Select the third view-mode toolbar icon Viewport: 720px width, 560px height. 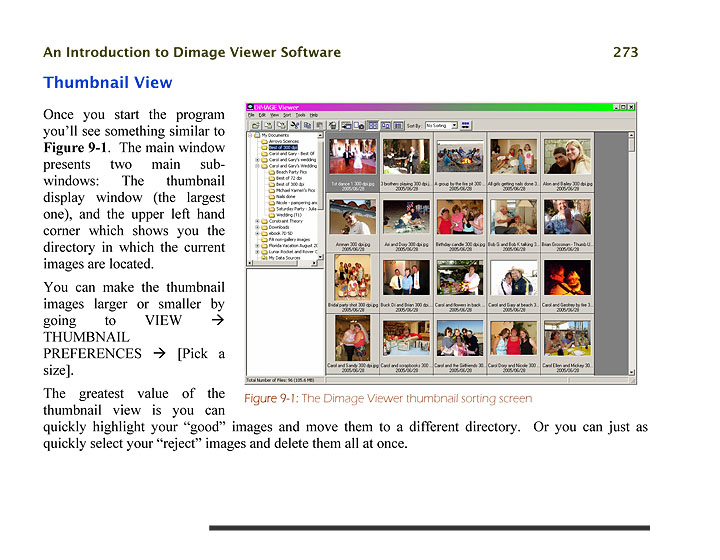click(398, 125)
